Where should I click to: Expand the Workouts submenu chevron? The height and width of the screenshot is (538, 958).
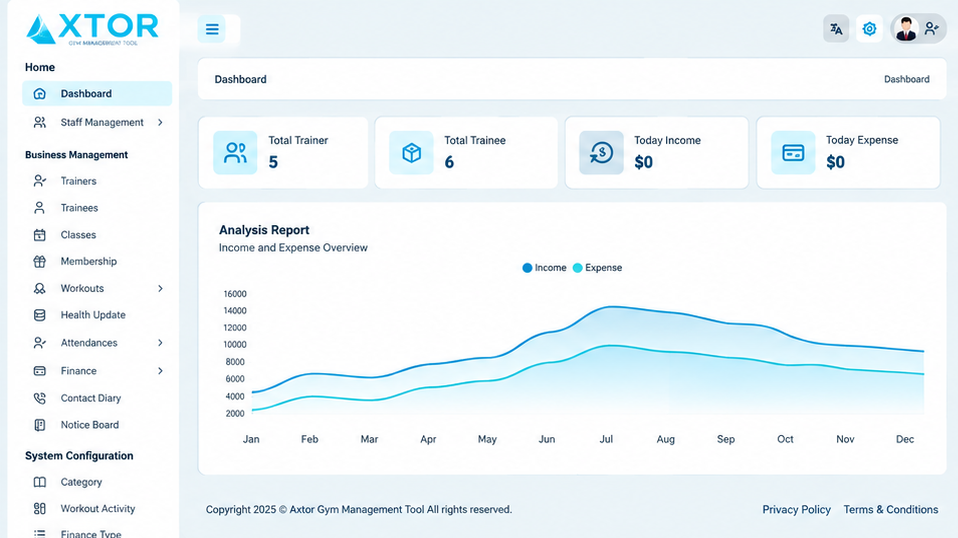point(160,288)
